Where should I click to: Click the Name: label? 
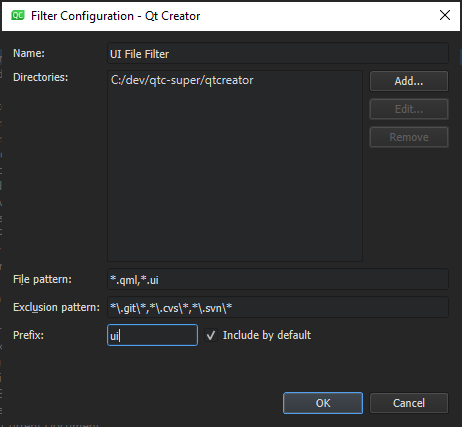coord(29,53)
